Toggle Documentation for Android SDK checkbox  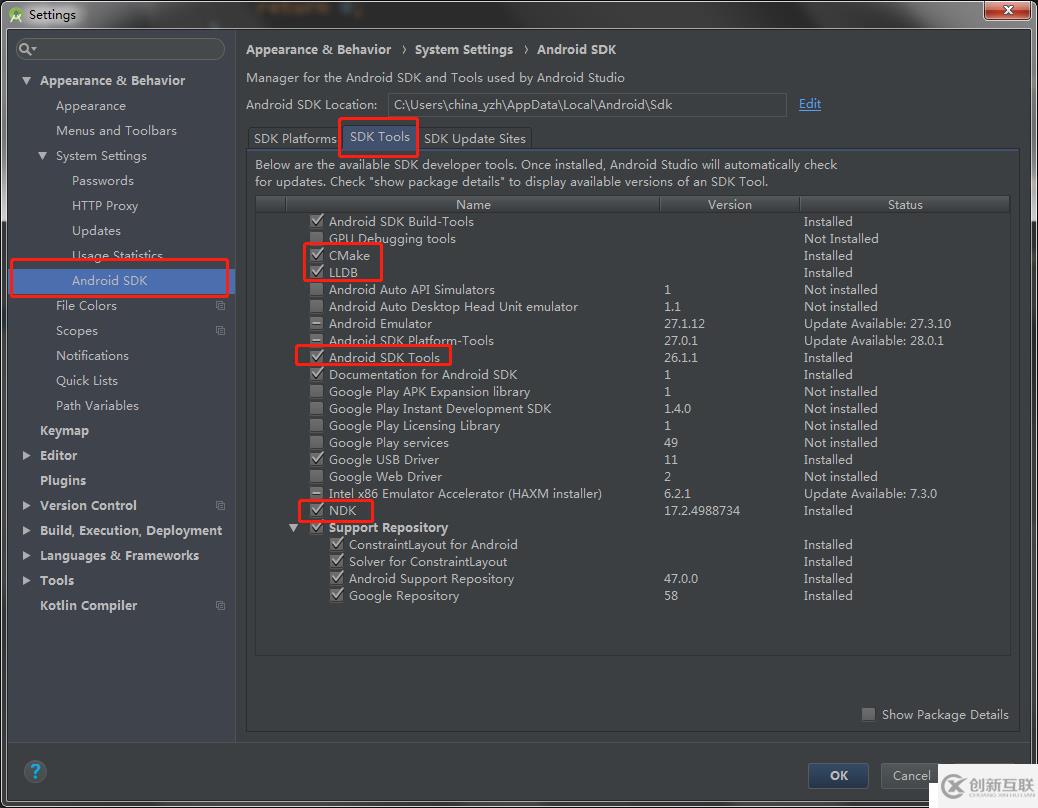(x=317, y=374)
